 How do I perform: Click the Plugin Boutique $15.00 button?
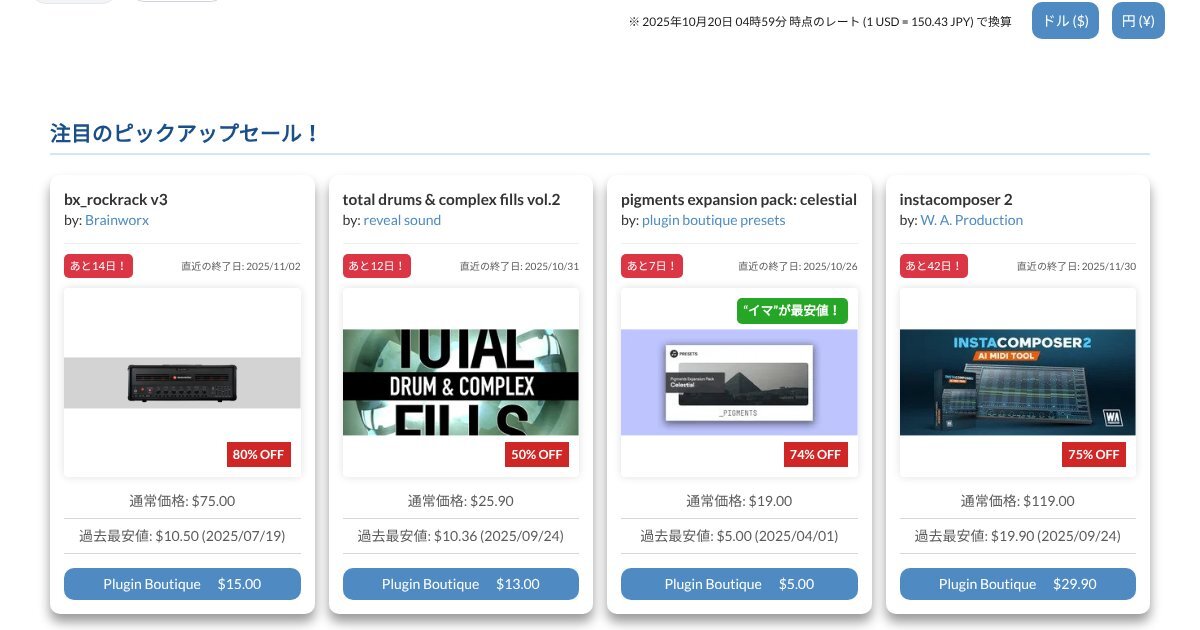click(x=182, y=584)
